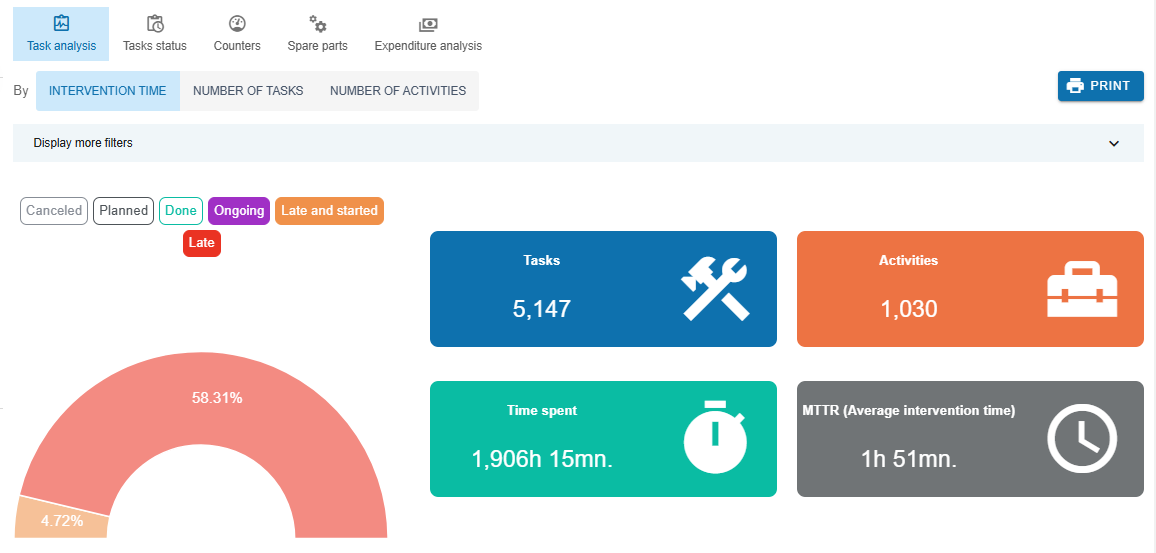Viewport: 1156px width, 553px height.
Task: Click the blue Tasks card
Action: tap(603, 289)
